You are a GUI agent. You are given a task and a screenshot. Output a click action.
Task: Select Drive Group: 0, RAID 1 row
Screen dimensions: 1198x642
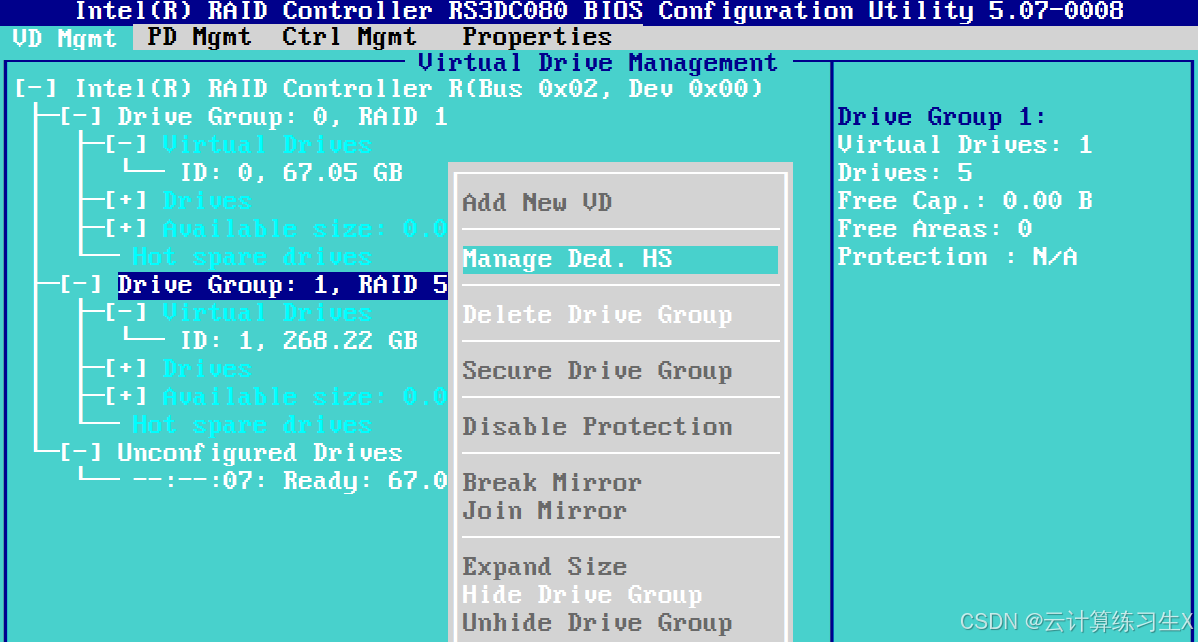(283, 118)
